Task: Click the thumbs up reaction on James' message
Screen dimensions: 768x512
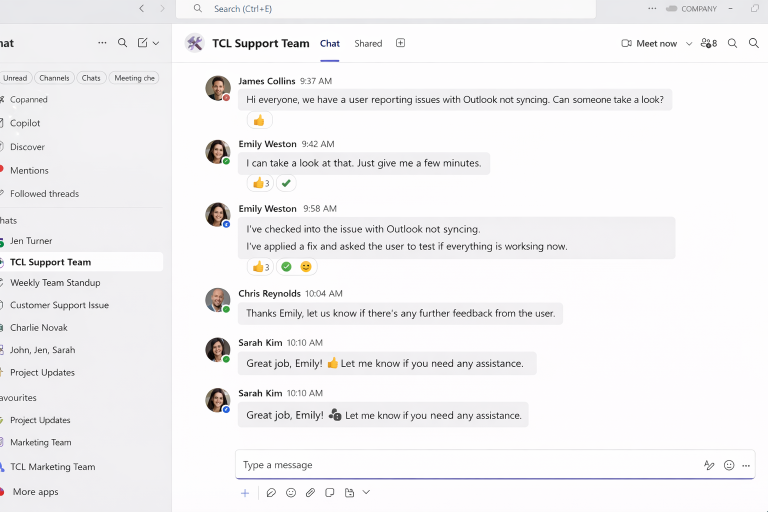Action: 259,120
